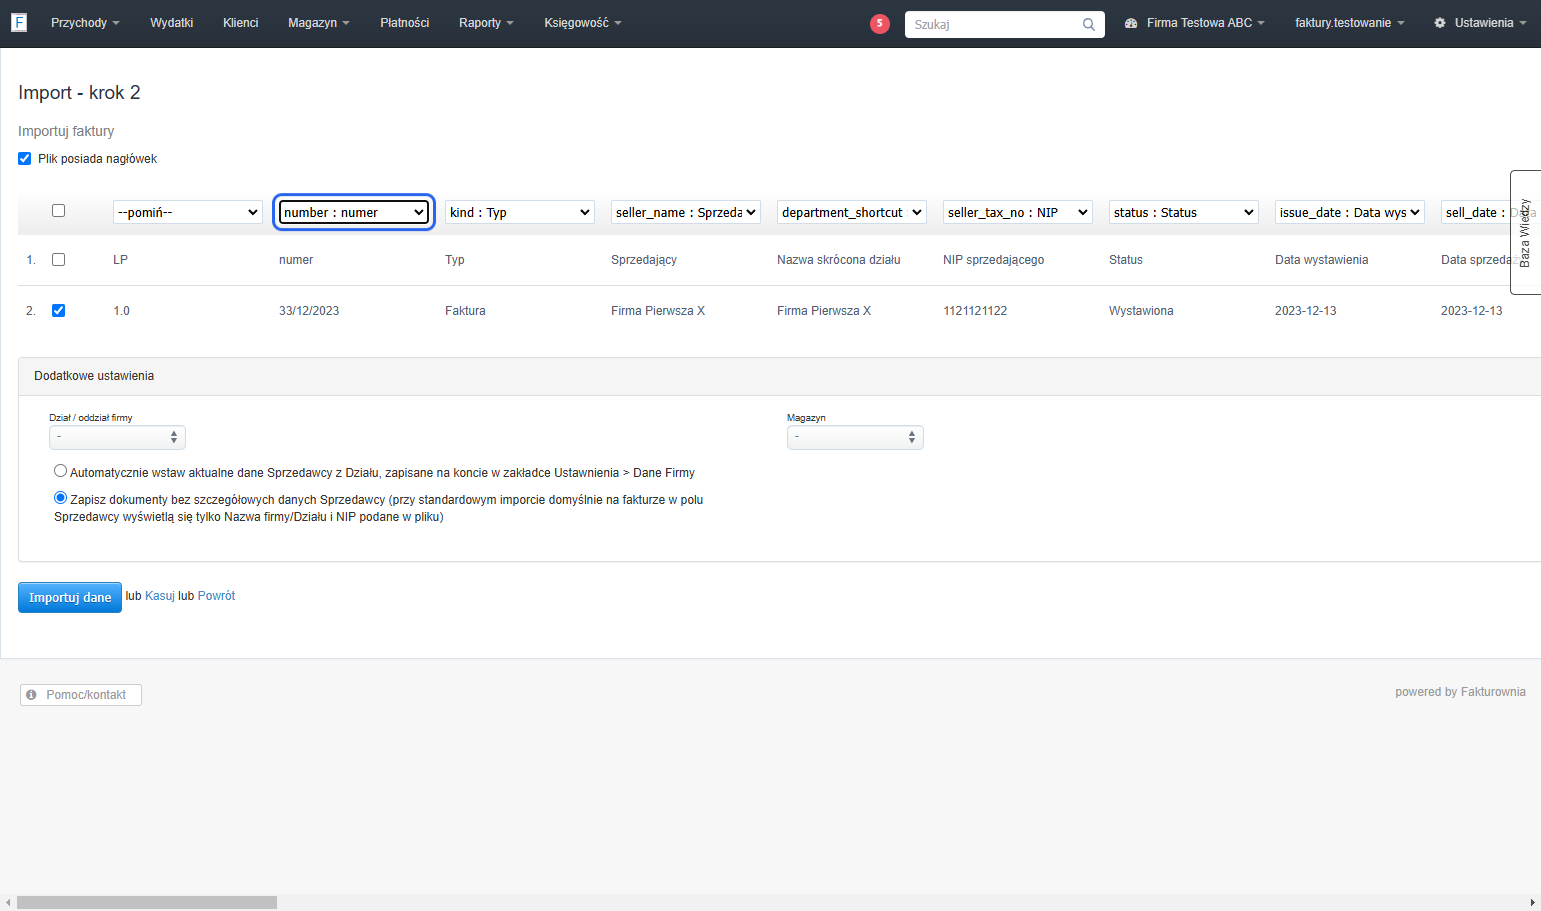This screenshot has width=1541, height=911.
Task: Expand the Księgowość menu
Action: tap(583, 23)
